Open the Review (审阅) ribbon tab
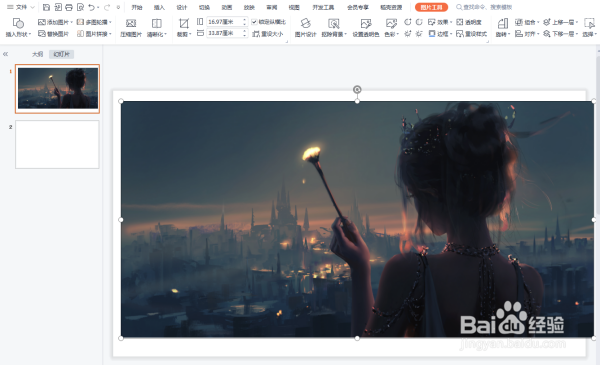Screen dimensions: 600x365 (272, 7)
